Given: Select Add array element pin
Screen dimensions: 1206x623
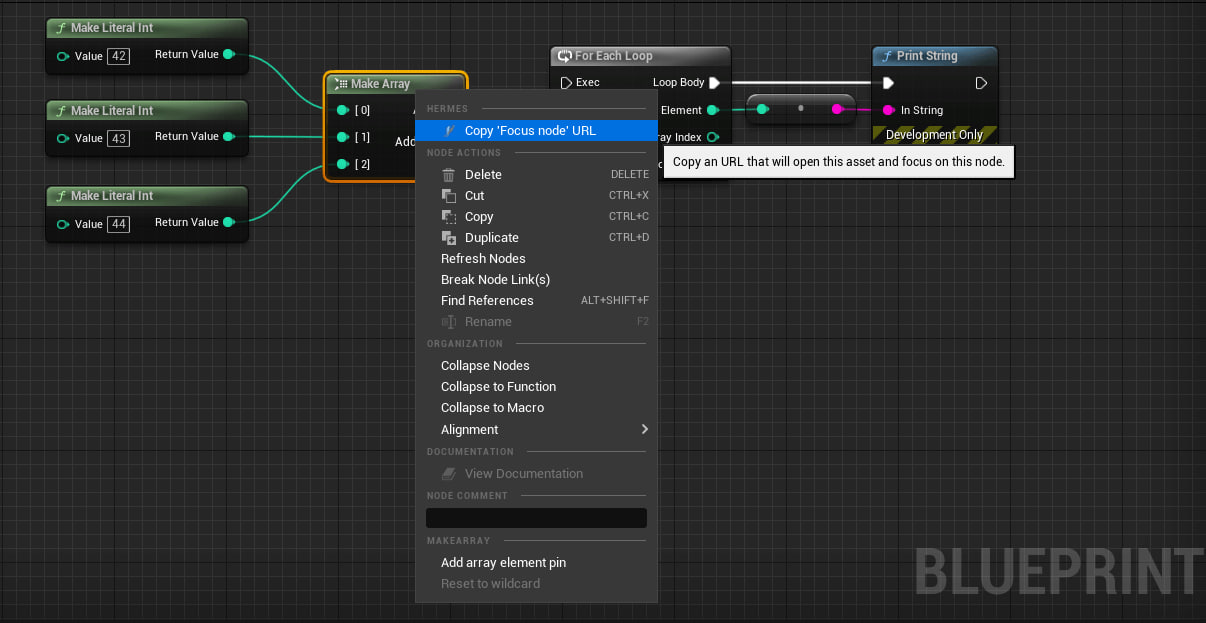Looking at the screenshot, I should [503, 563].
